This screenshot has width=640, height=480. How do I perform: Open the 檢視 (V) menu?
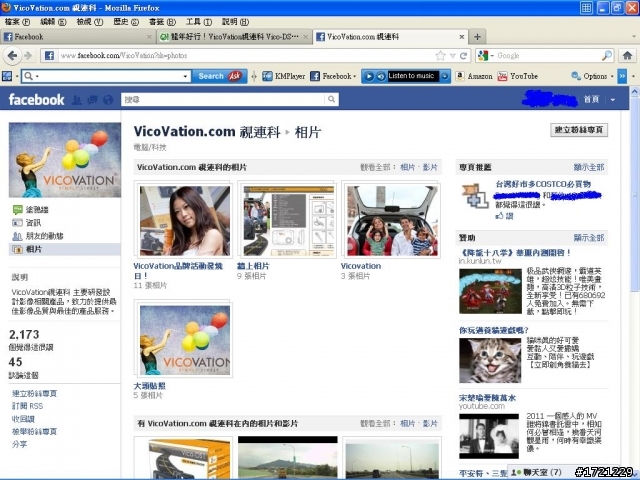pos(90,22)
